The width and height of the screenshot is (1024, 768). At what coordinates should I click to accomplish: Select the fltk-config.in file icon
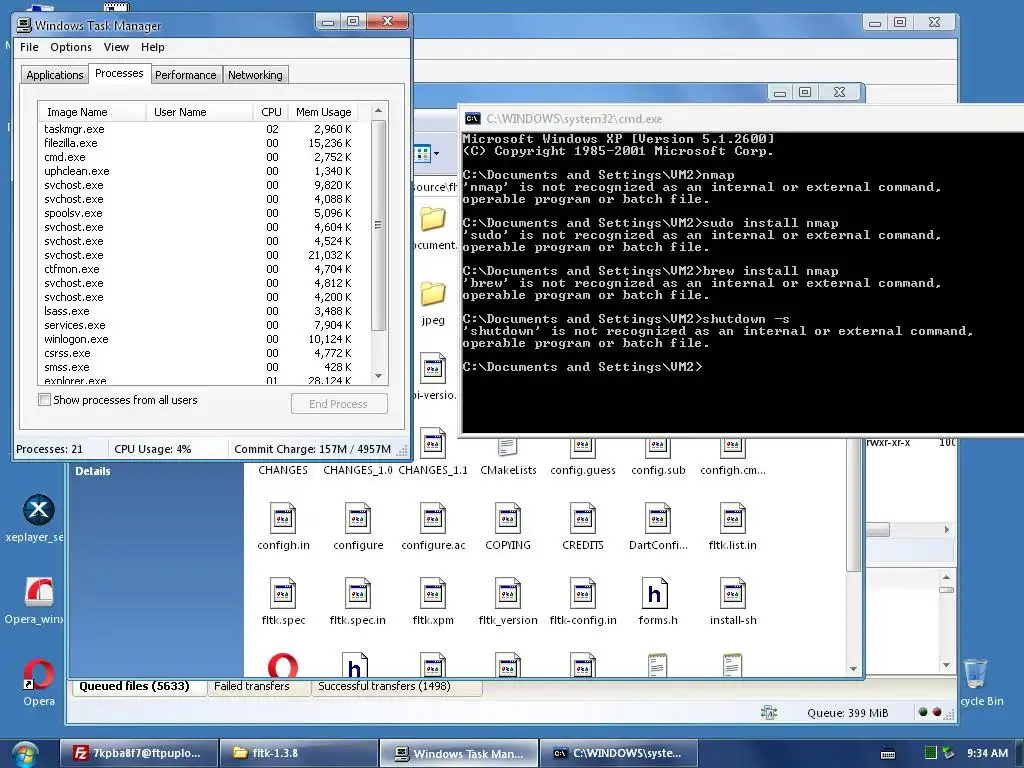(583, 594)
